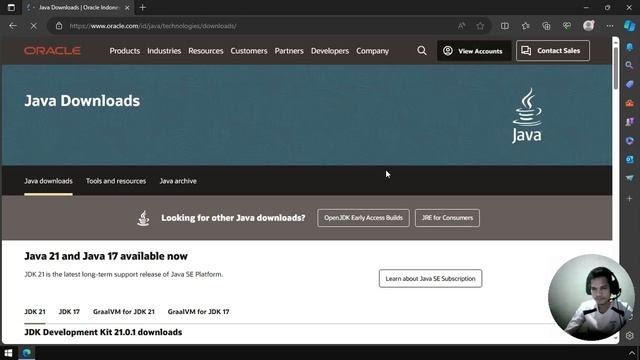
Task: Open the Products menu
Action: (124, 51)
